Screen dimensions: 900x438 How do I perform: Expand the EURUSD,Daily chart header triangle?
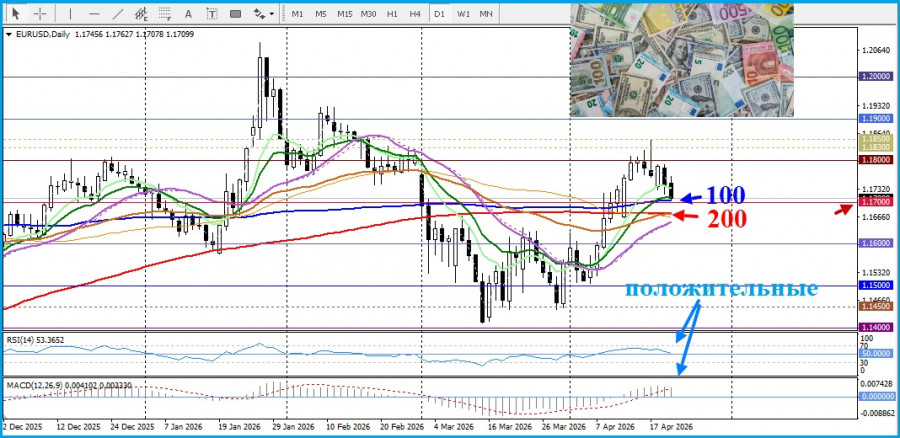pyautogui.click(x=8, y=34)
